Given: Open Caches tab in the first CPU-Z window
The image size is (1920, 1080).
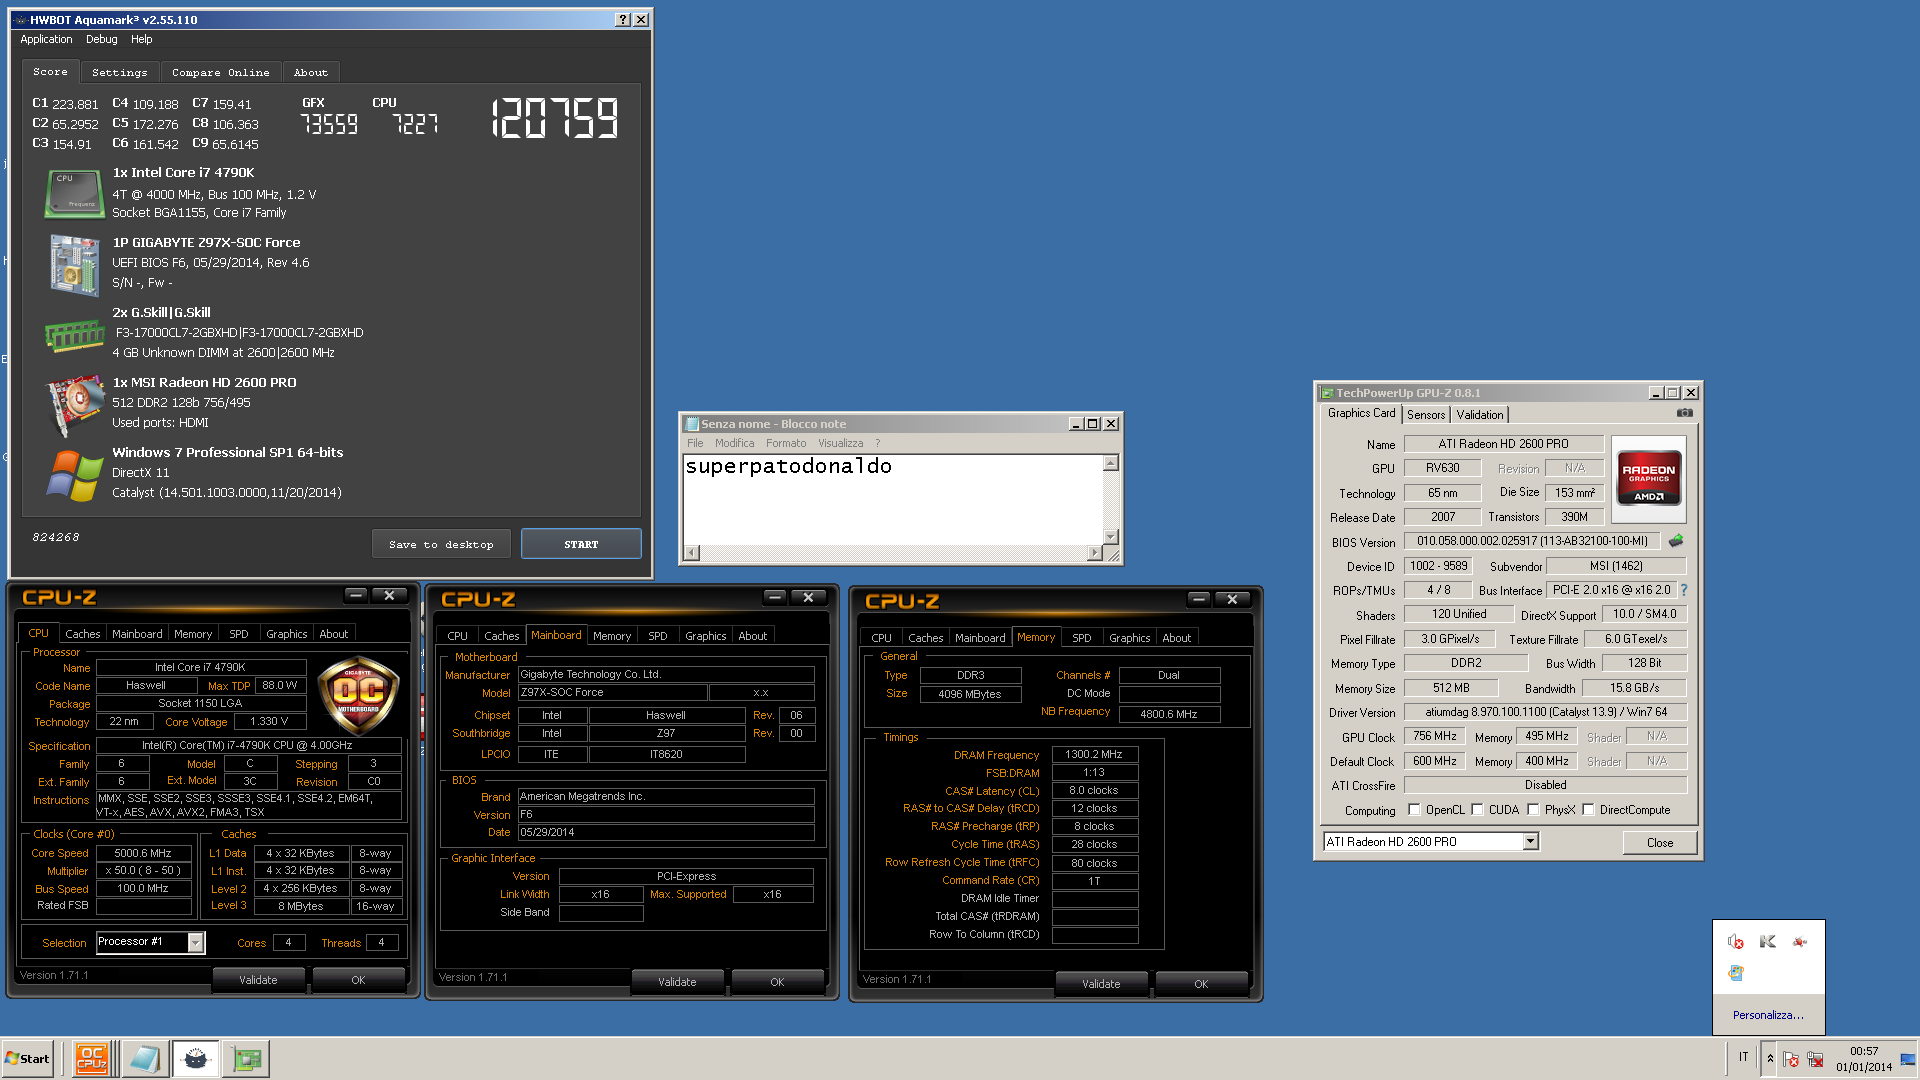Looking at the screenshot, I should click(x=82, y=634).
